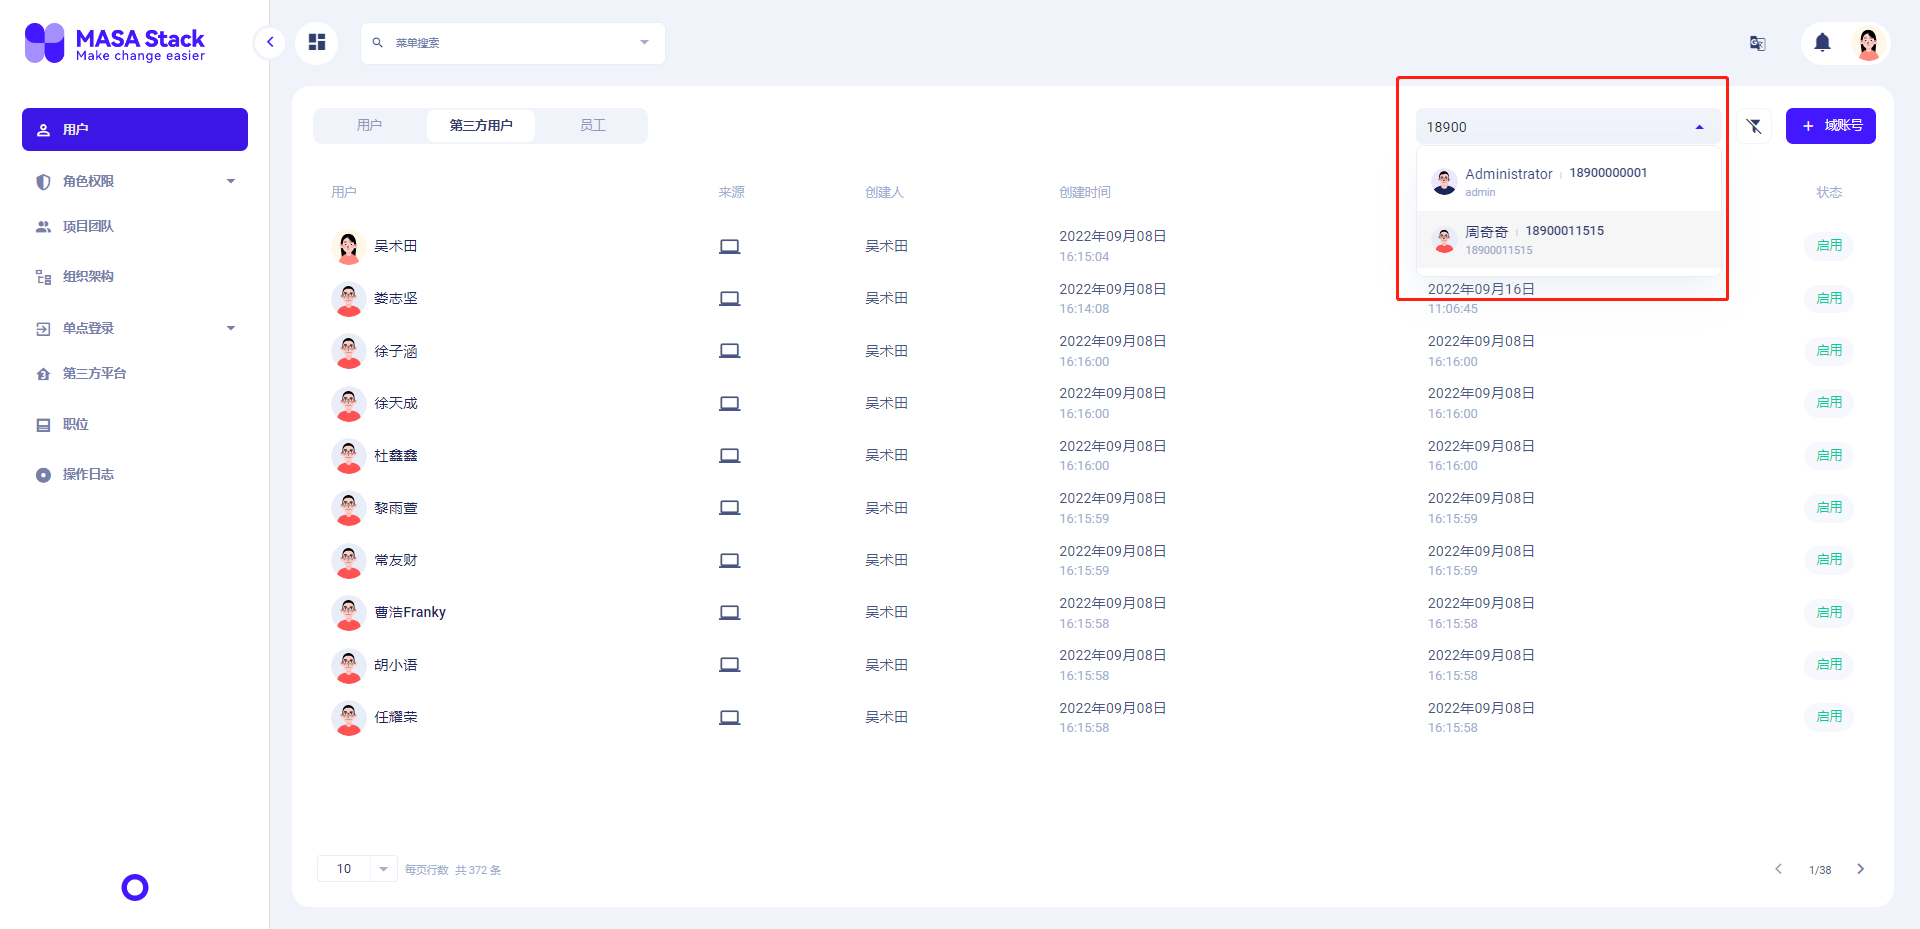The image size is (1920, 929).
Task: Click the translate language icon in the header
Action: pos(1757,43)
